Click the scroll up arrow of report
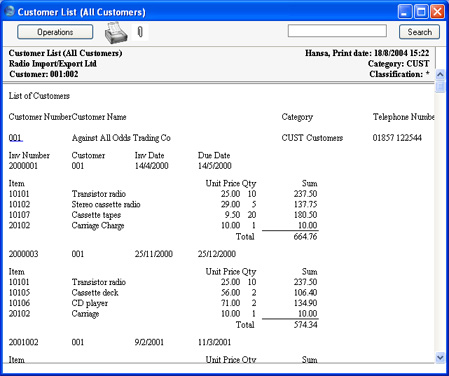This screenshot has width=449, height=376. click(440, 74)
